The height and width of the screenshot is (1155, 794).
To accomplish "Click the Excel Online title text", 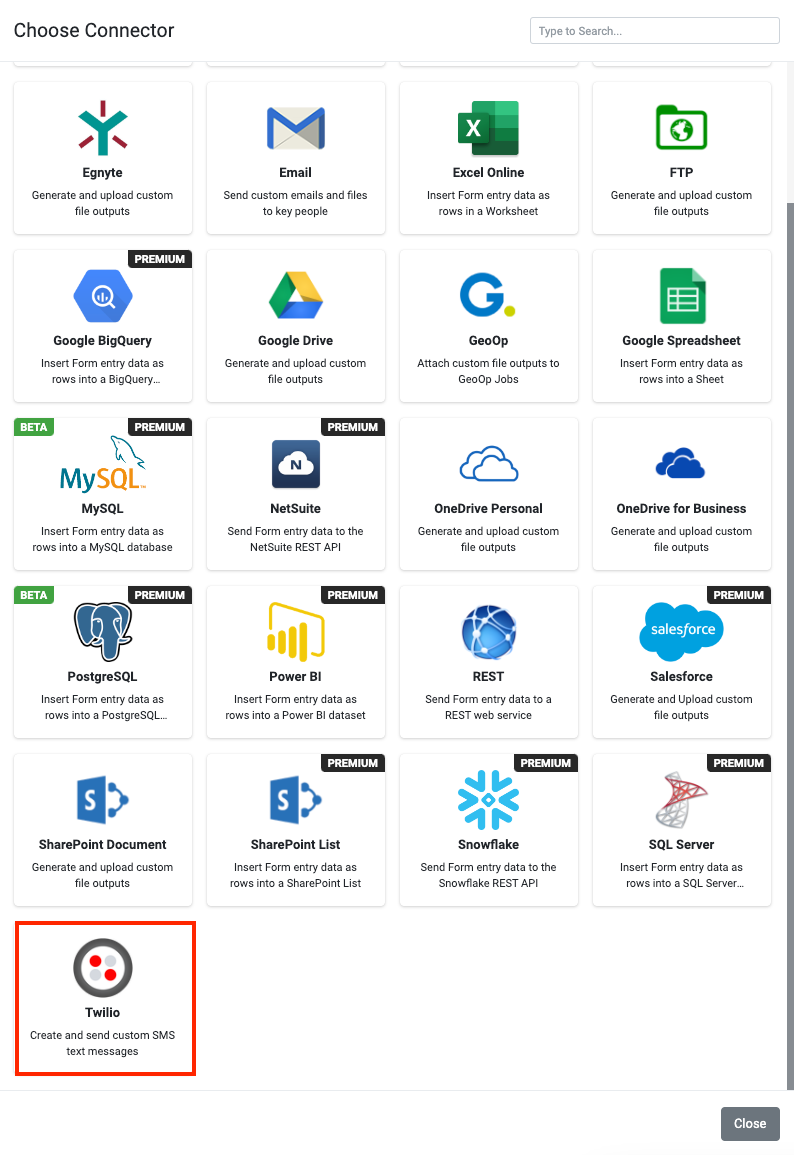I will tap(488, 172).
